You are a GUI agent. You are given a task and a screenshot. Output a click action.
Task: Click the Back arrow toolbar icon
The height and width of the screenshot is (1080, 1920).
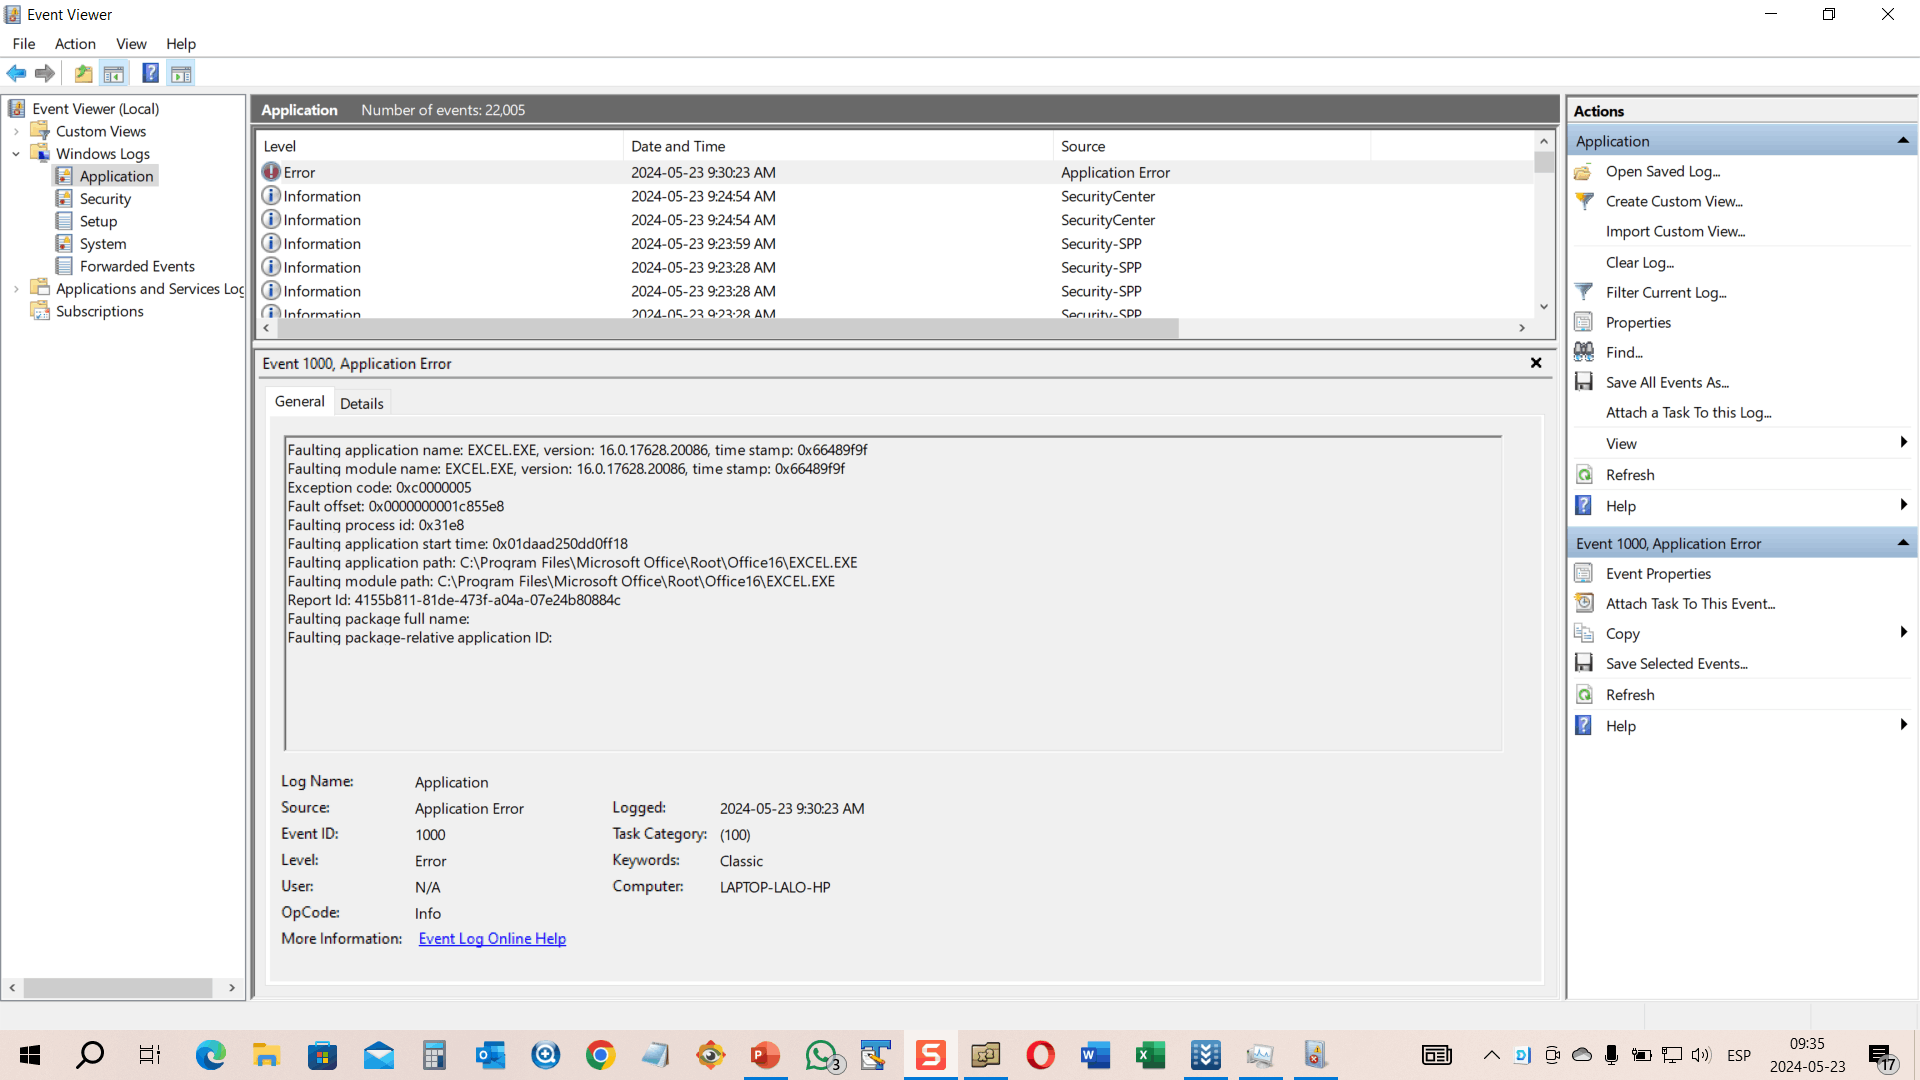click(17, 73)
